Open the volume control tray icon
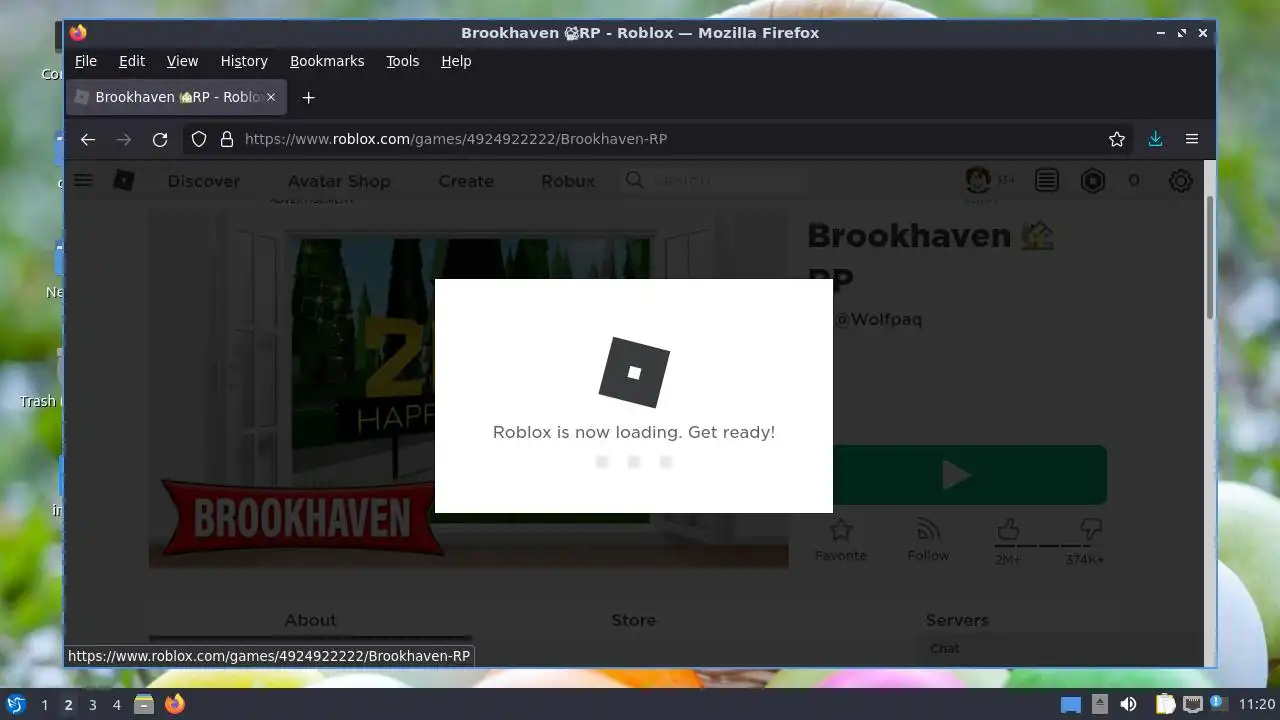The width and height of the screenshot is (1280, 720). [x=1128, y=704]
